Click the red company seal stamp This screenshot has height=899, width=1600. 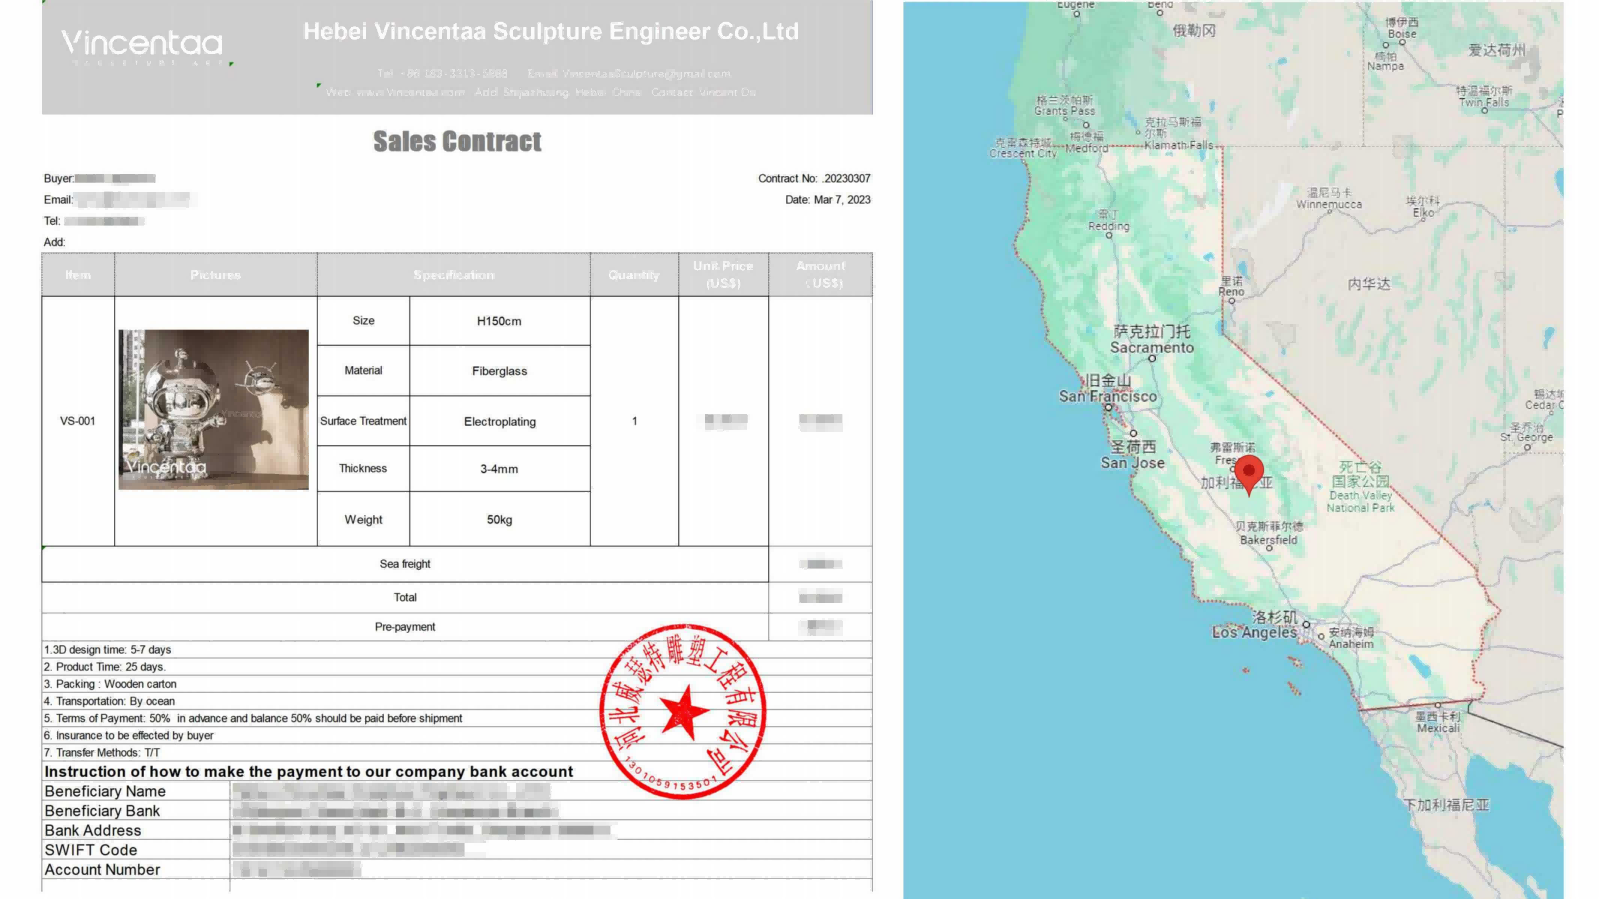(x=683, y=712)
